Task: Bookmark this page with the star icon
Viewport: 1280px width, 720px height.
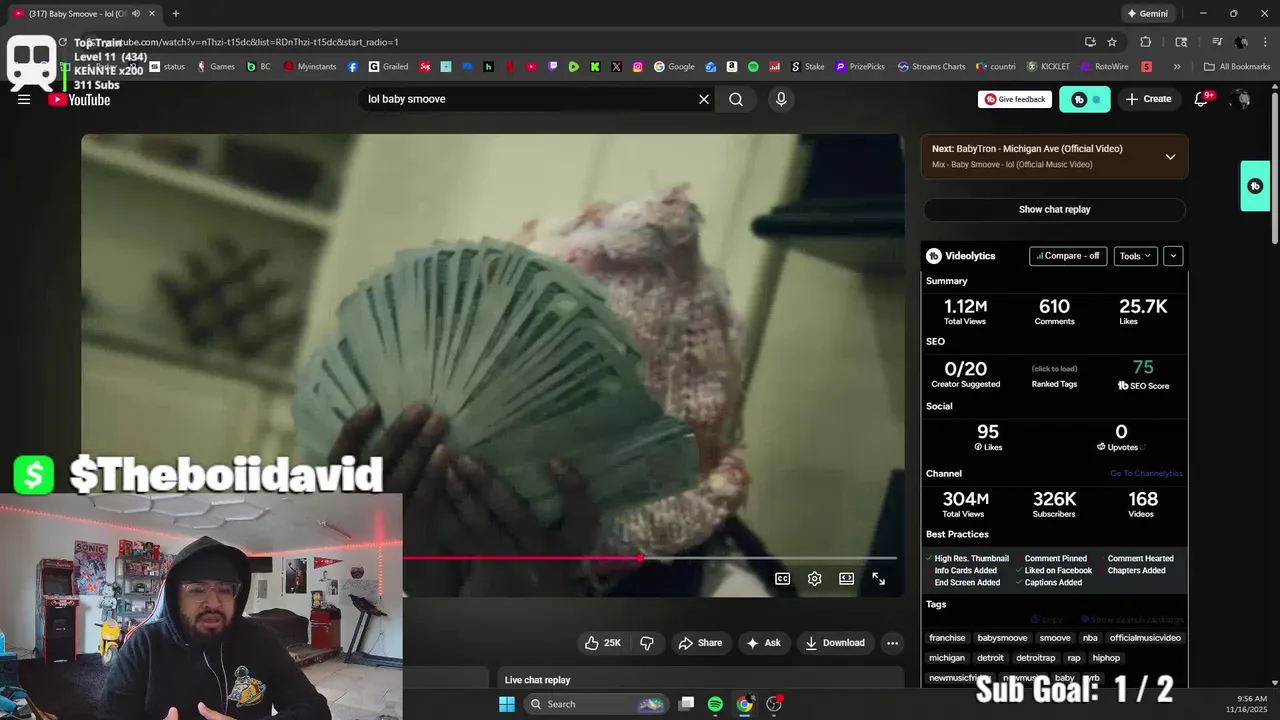Action: [1112, 42]
